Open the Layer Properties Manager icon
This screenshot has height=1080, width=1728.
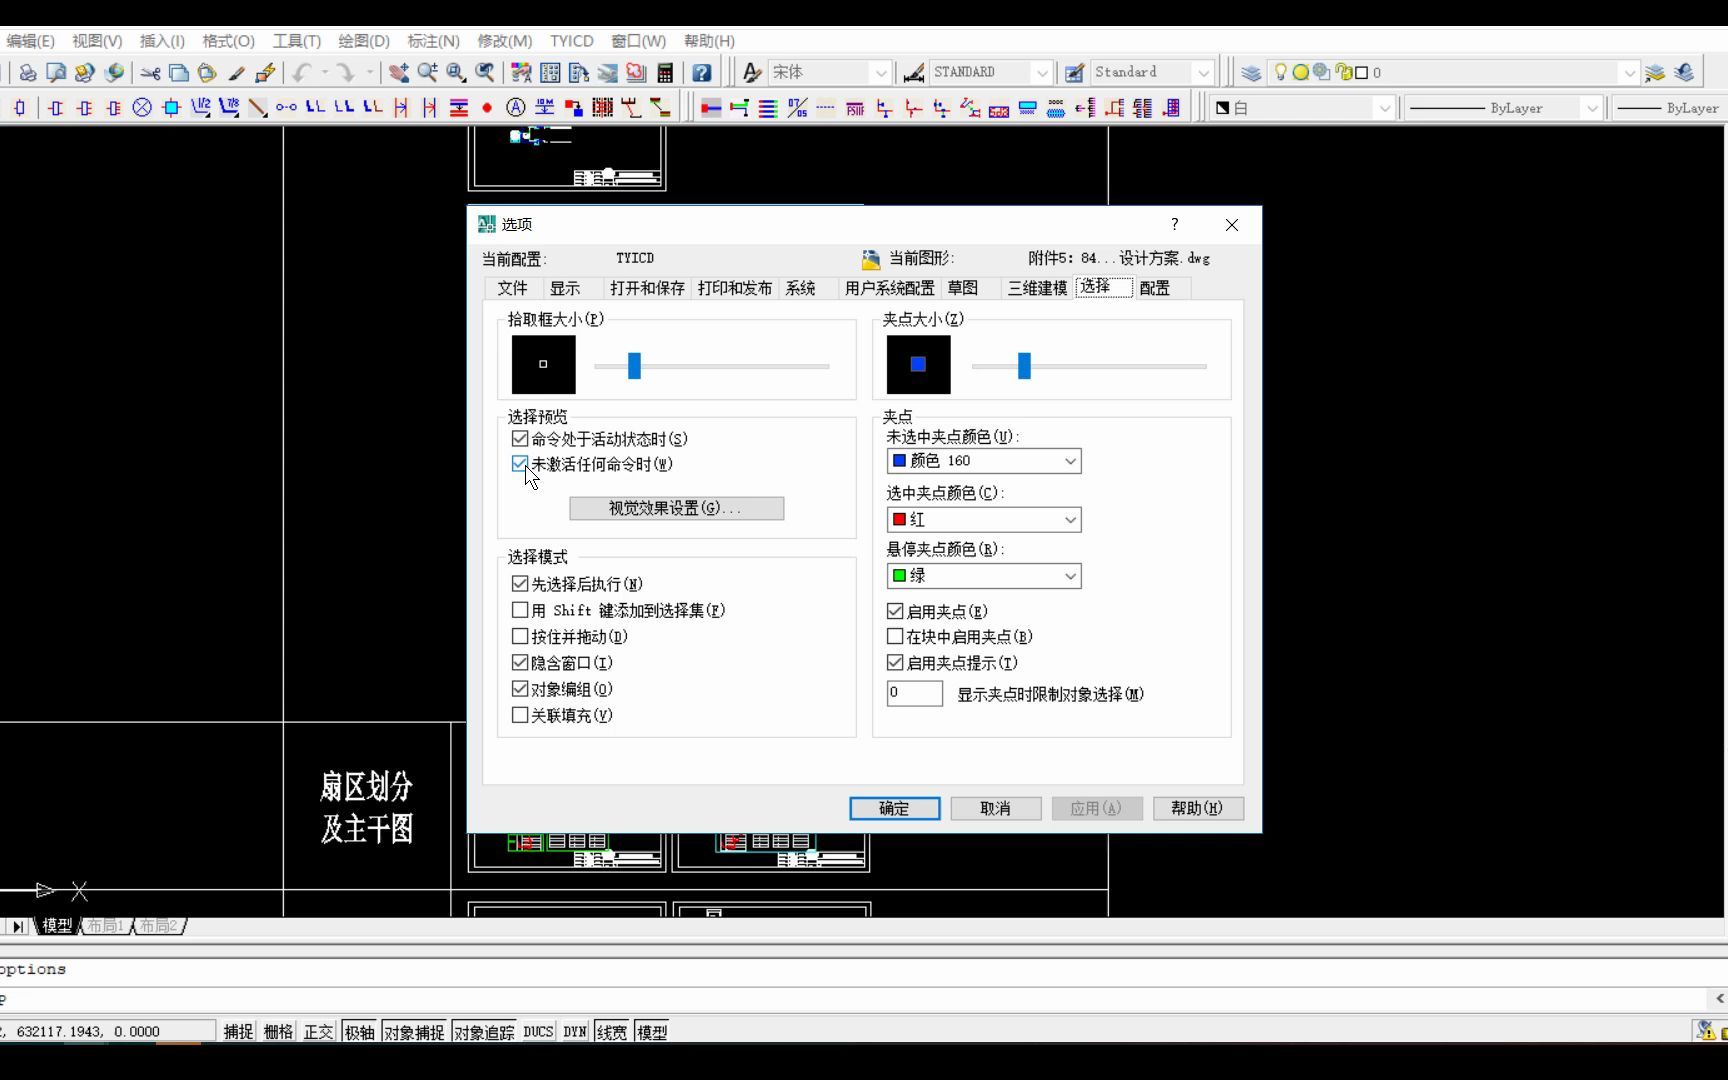click(1251, 72)
